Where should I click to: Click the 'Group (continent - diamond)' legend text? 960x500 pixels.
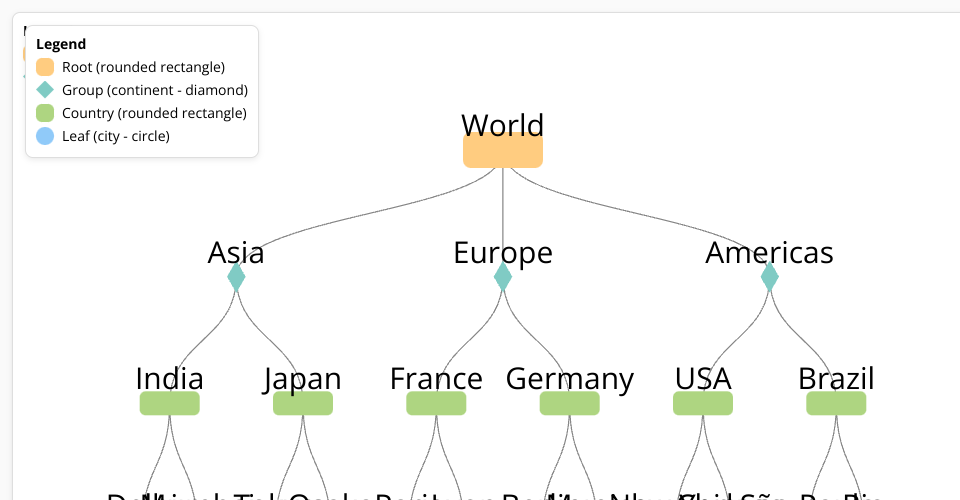coord(155,90)
